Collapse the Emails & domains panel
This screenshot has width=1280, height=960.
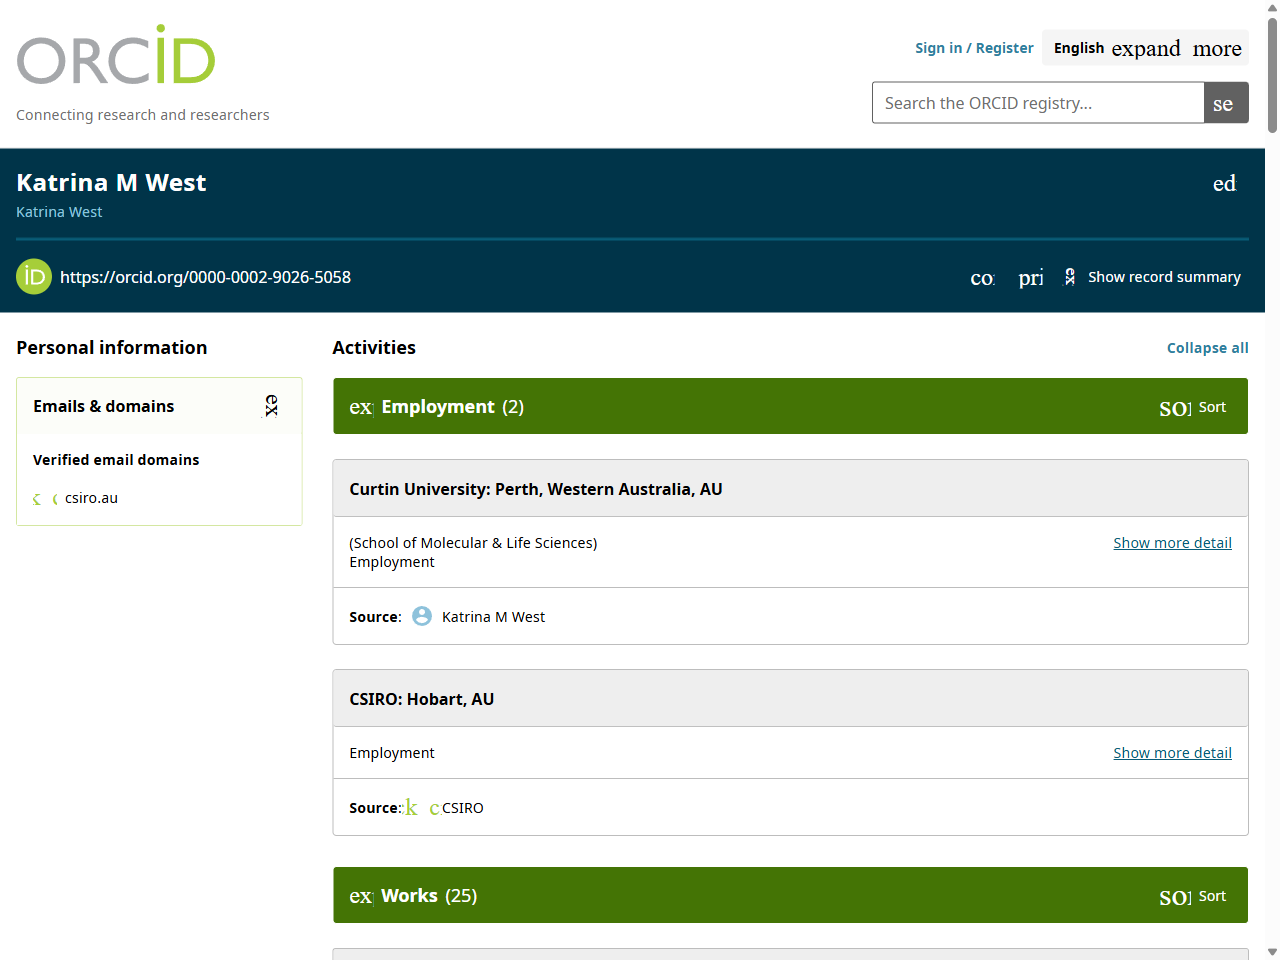click(x=271, y=406)
